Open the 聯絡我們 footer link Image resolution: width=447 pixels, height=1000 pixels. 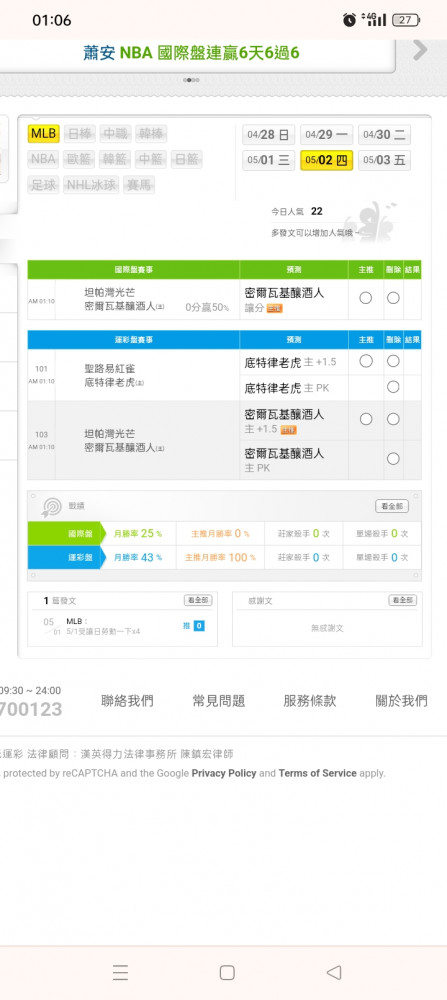pyautogui.click(x=128, y=701)
